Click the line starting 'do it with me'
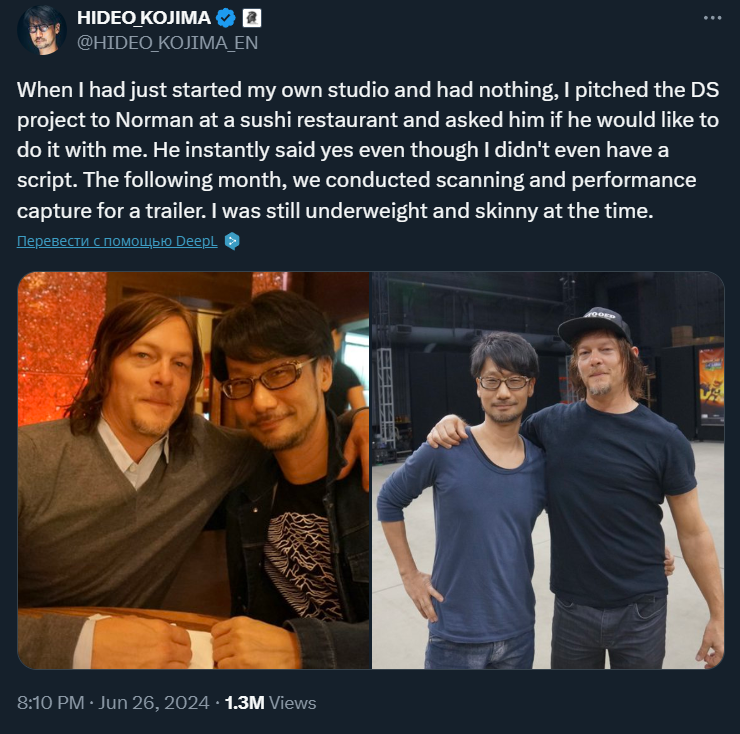This screenshot has height=734, width=740. point(370,152)
